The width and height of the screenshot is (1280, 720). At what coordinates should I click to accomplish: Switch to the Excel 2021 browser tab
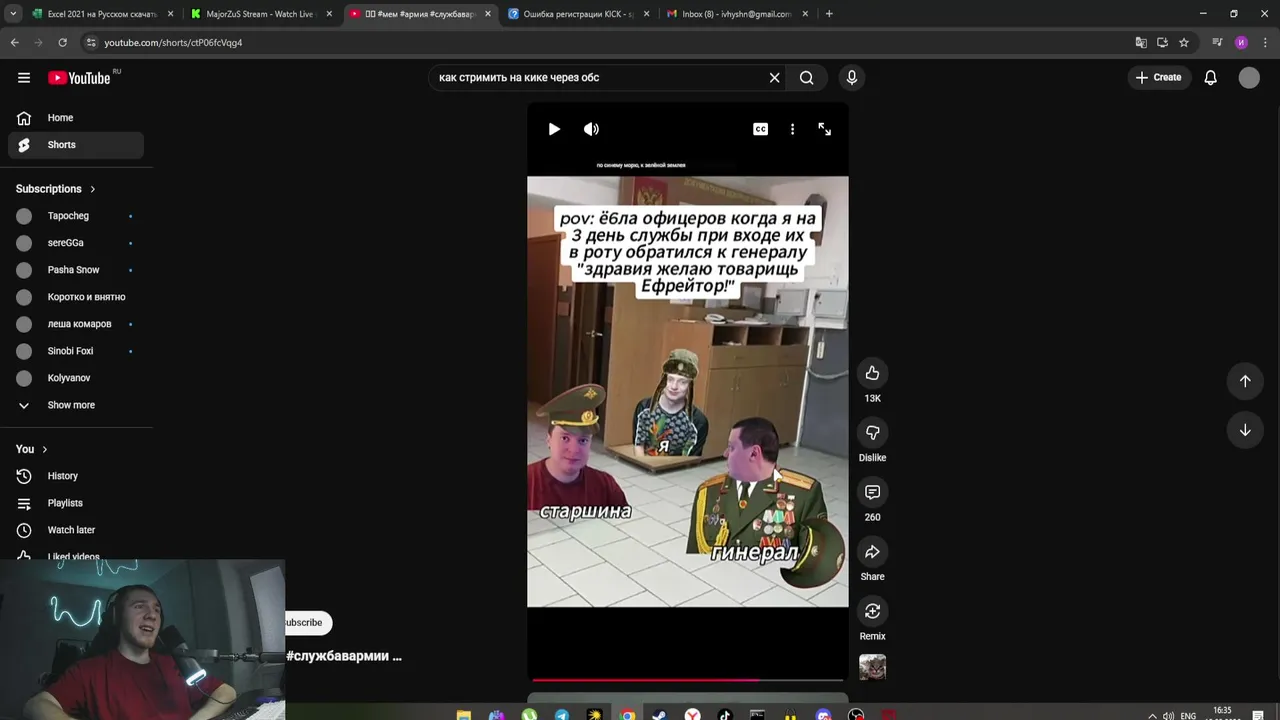(102, 14)
